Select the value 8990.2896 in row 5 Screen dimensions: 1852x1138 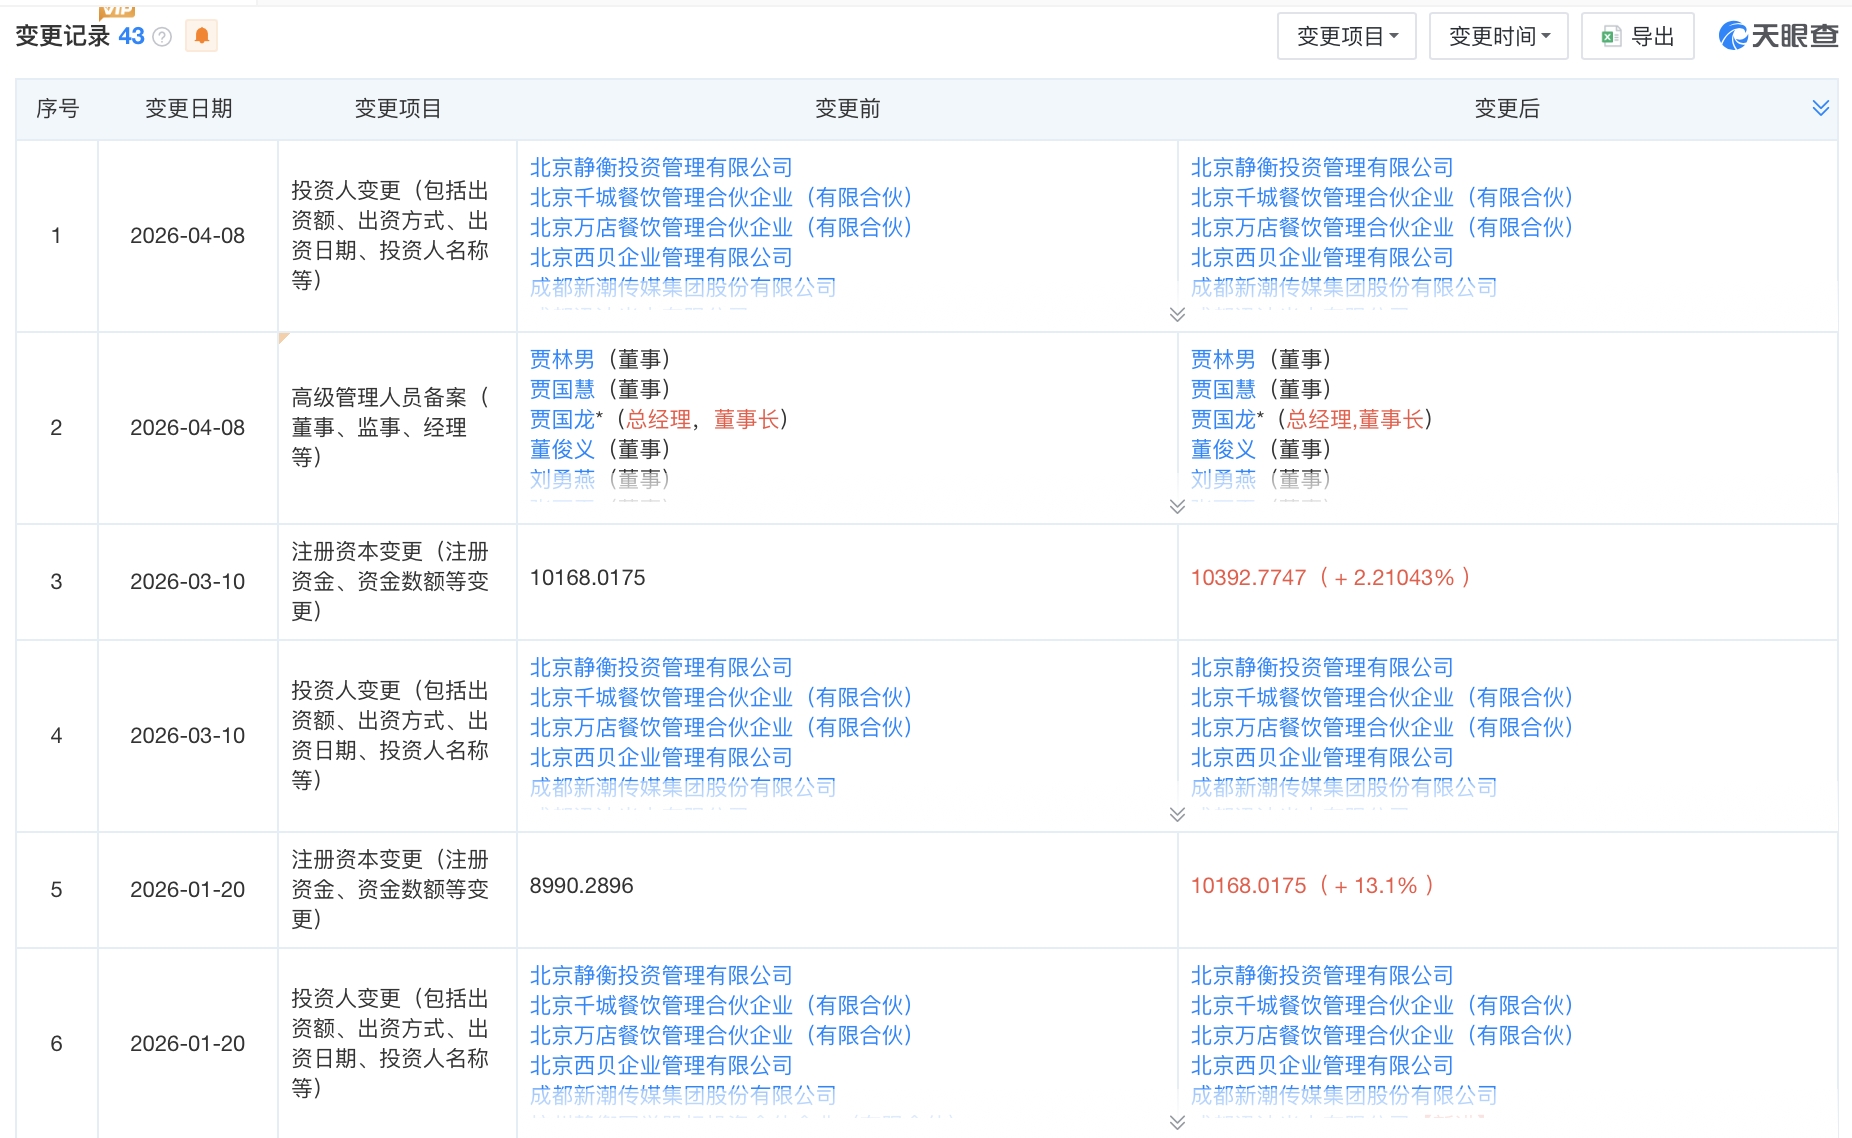coord(582,885)
